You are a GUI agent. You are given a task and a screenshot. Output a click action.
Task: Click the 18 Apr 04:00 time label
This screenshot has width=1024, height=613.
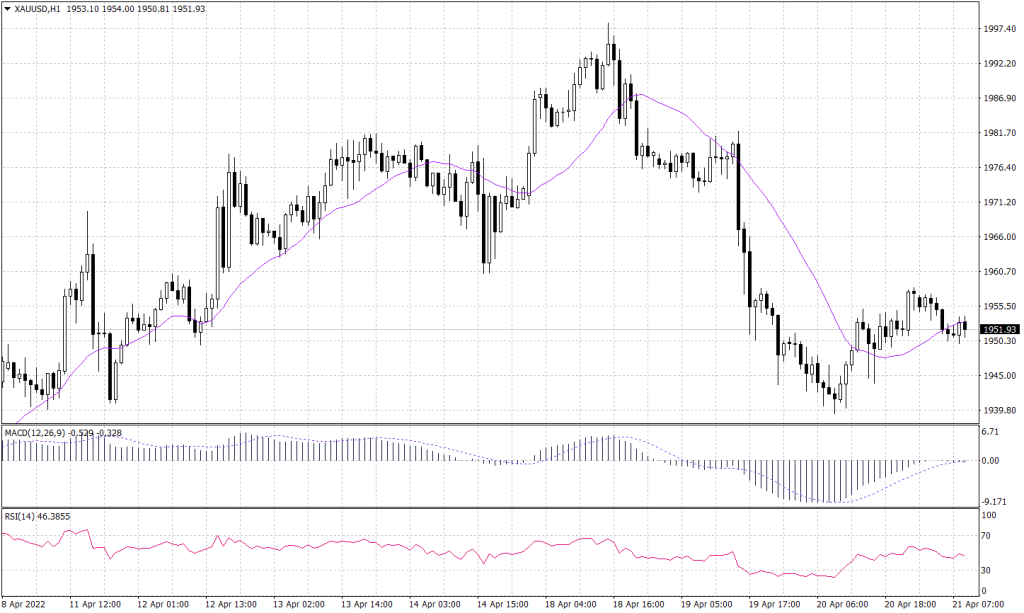tap(571, 605)
